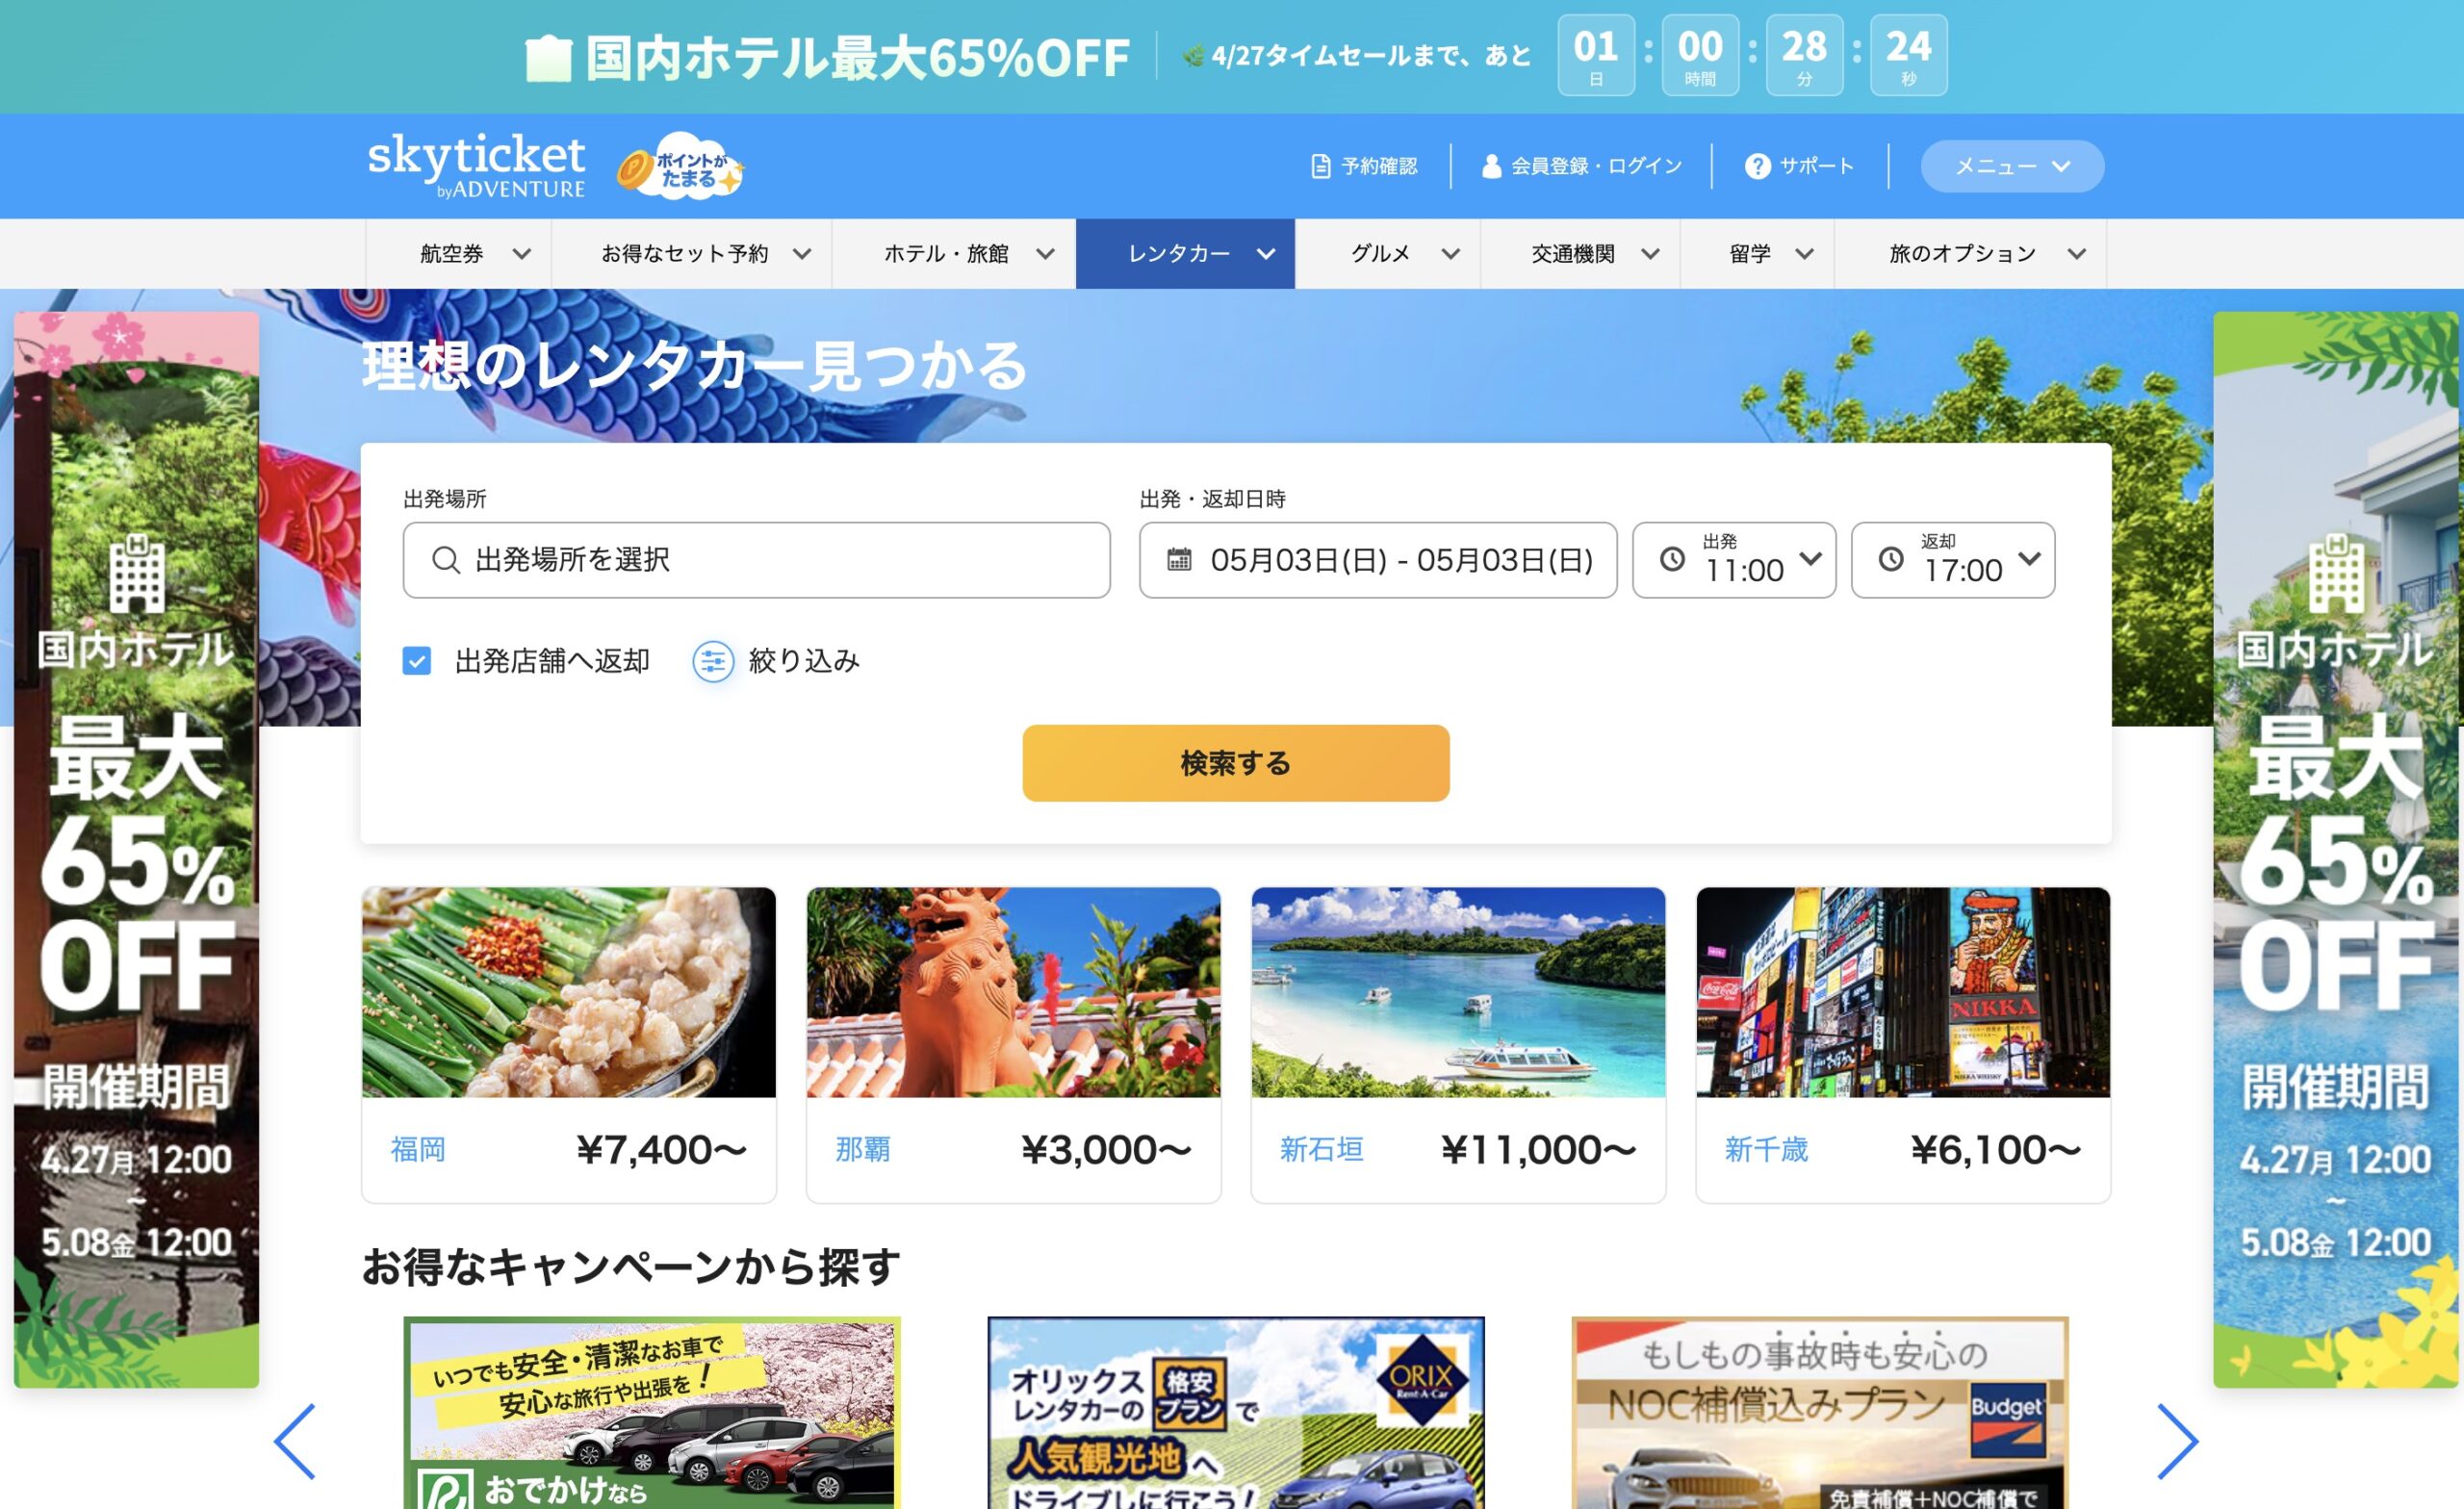Image resolution: width=2464 pixels, height=1509 pixels.
Task: Click the support question mark icon
Action: (x=1757, y=166)
